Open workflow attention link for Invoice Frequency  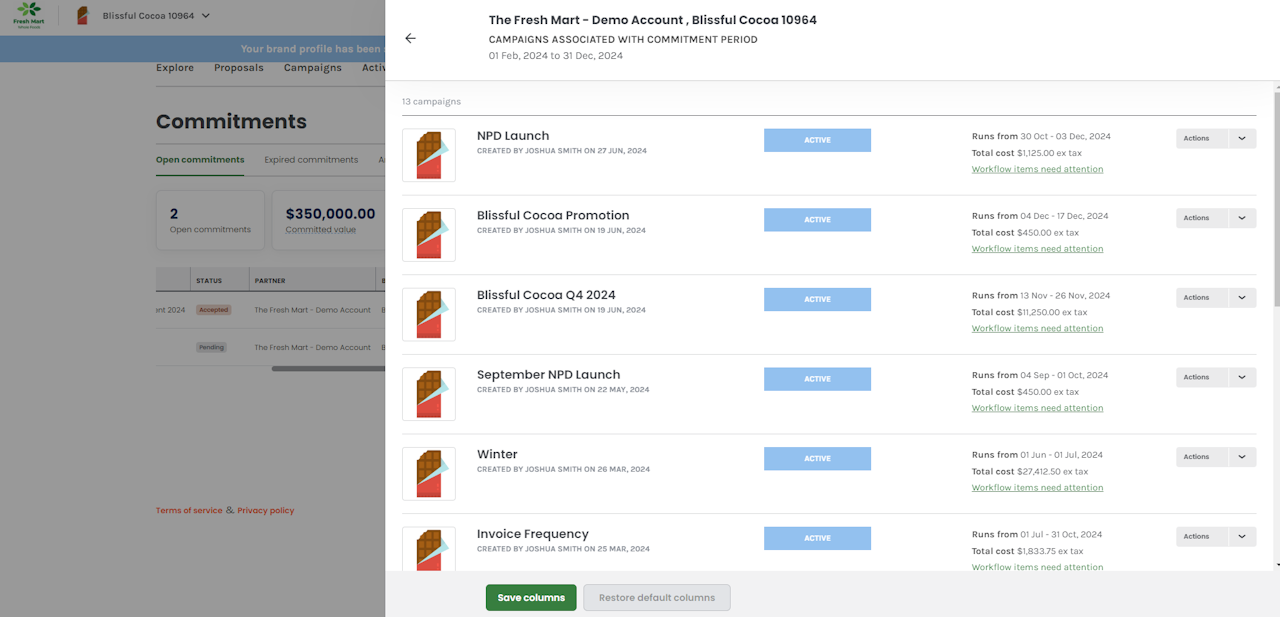tap(1037, 567)
